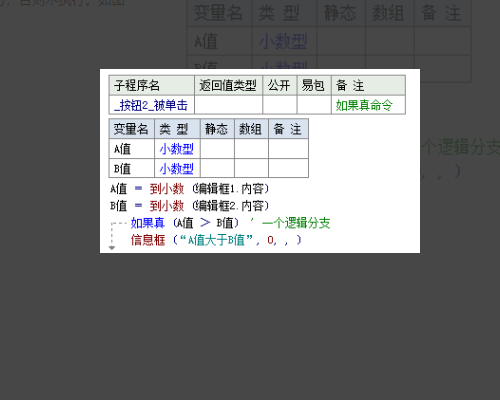Click the '子程序名' header cell
The image size is (500, 400).
point(152,85)
